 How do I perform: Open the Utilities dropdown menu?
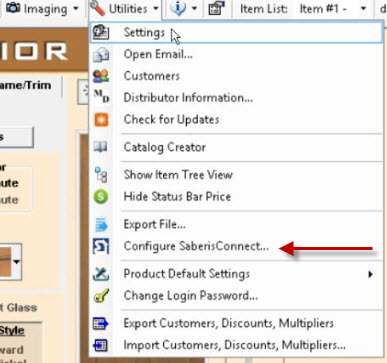(x=124, y=9)
